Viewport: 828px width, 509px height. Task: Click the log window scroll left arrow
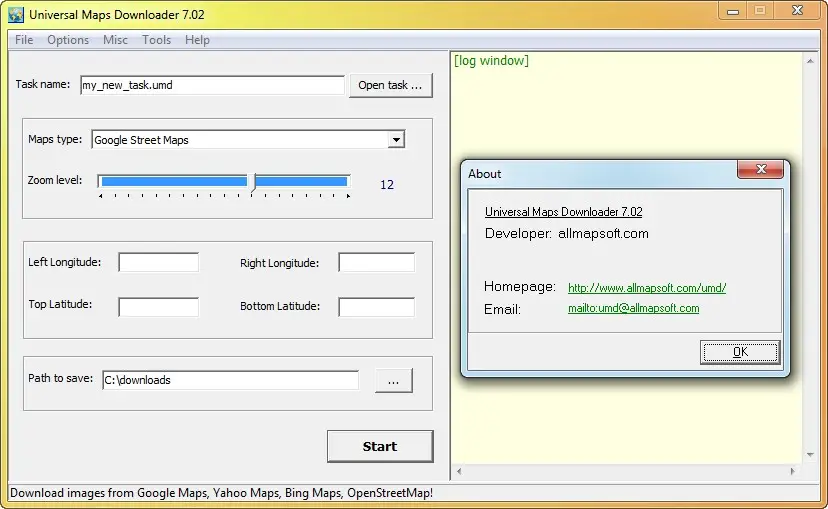[x=459, y=471]
